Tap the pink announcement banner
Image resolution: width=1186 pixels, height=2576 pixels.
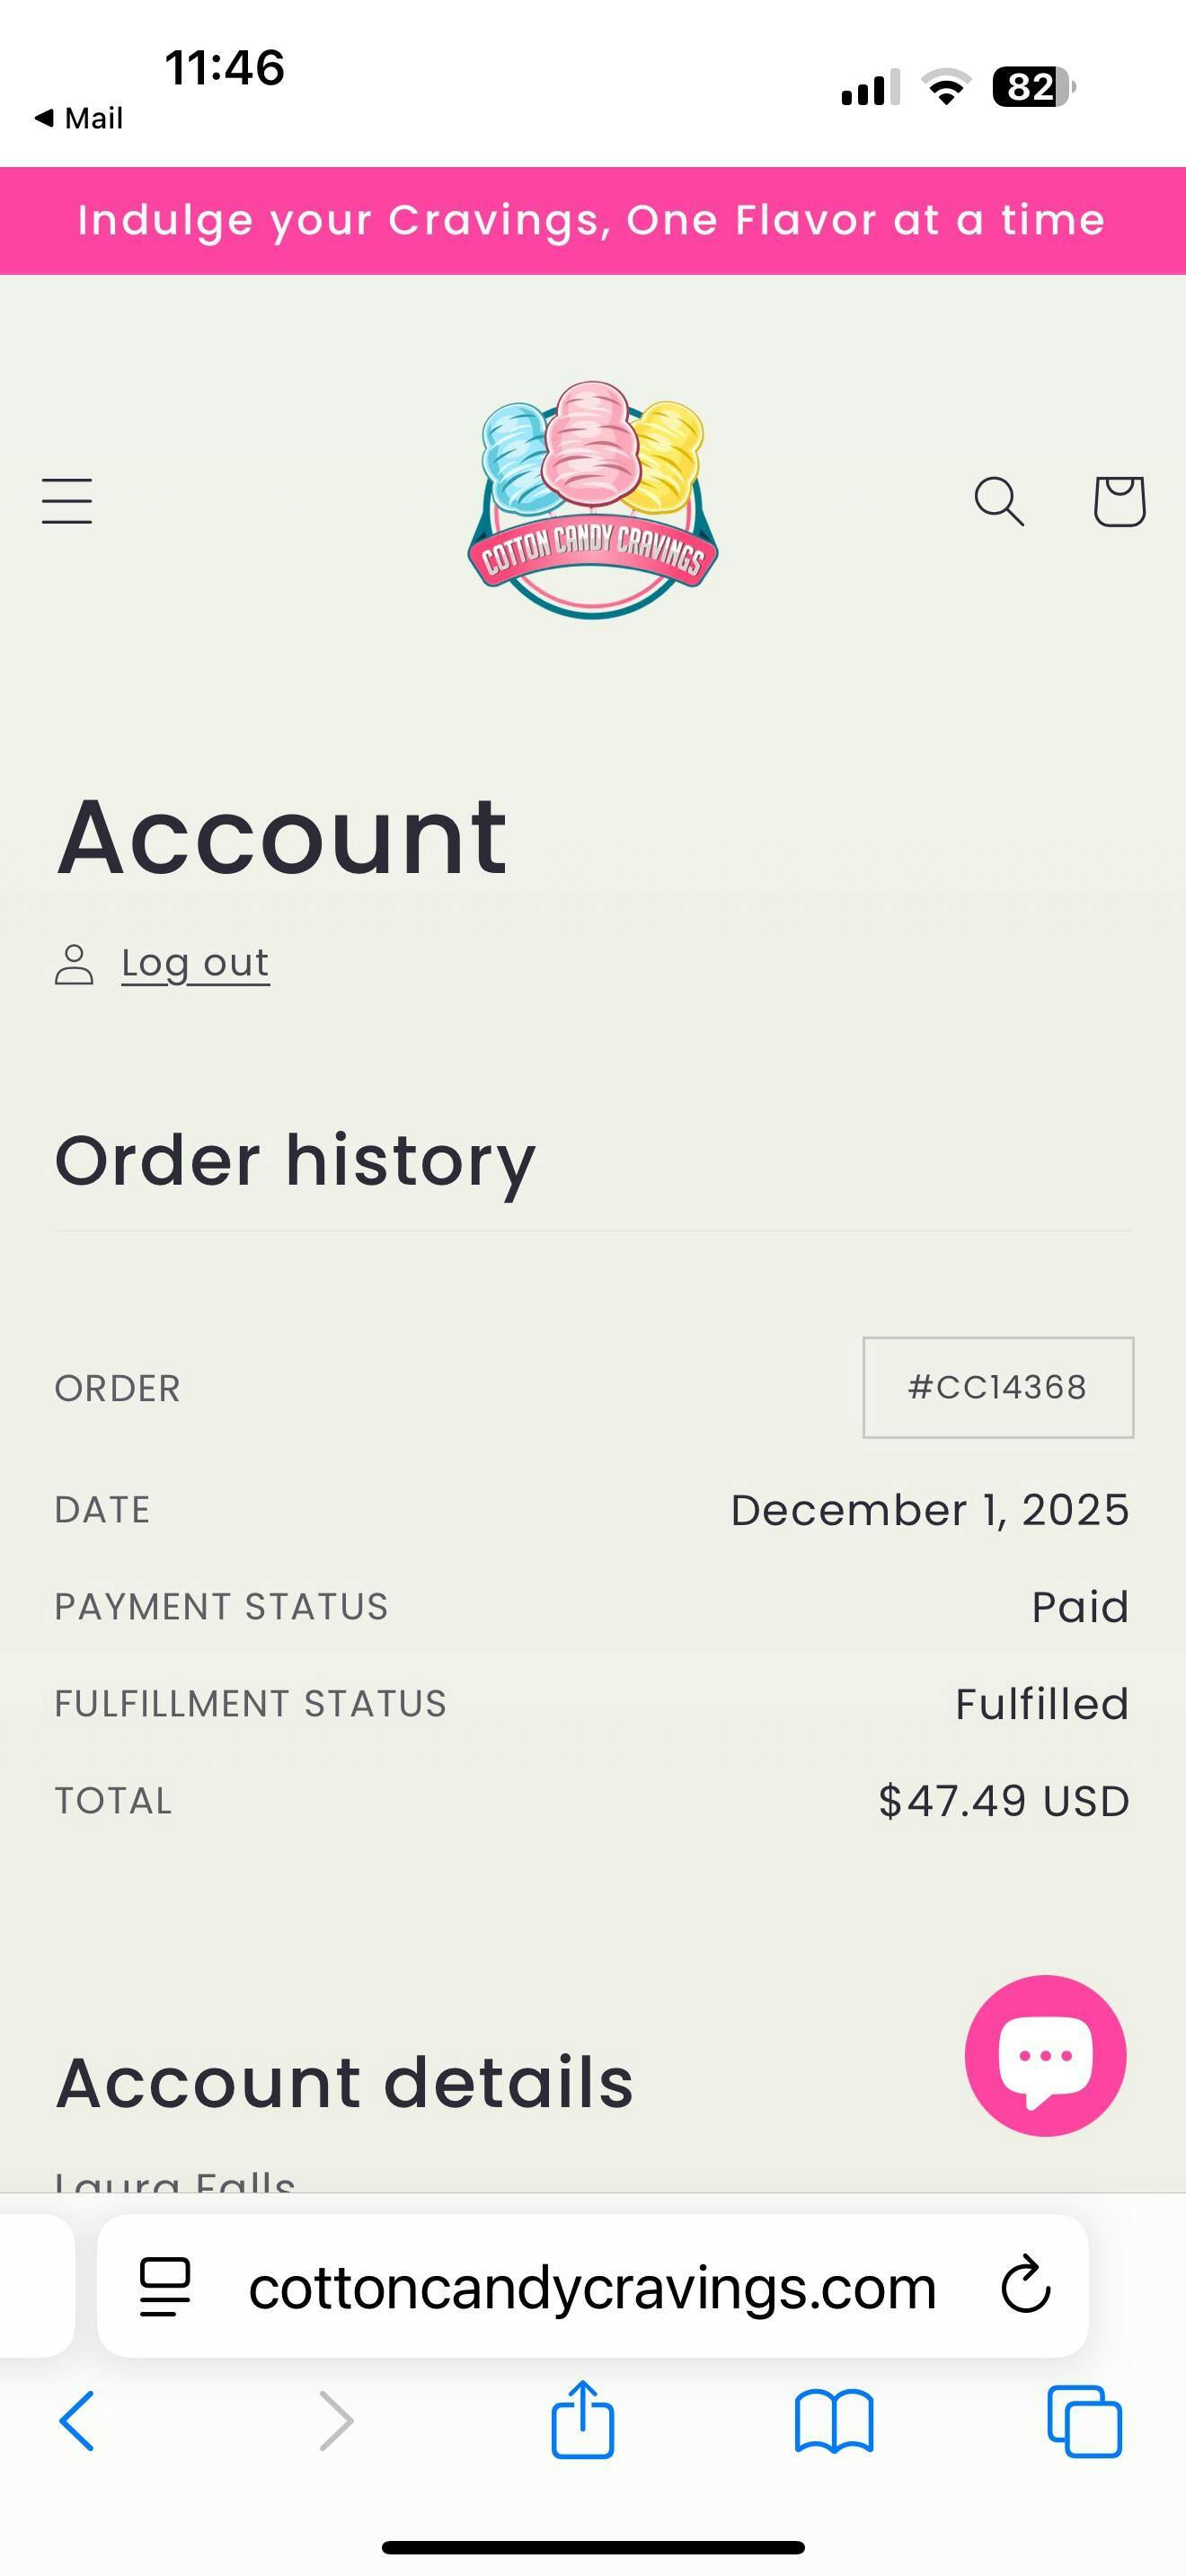(x=592, y=220)
